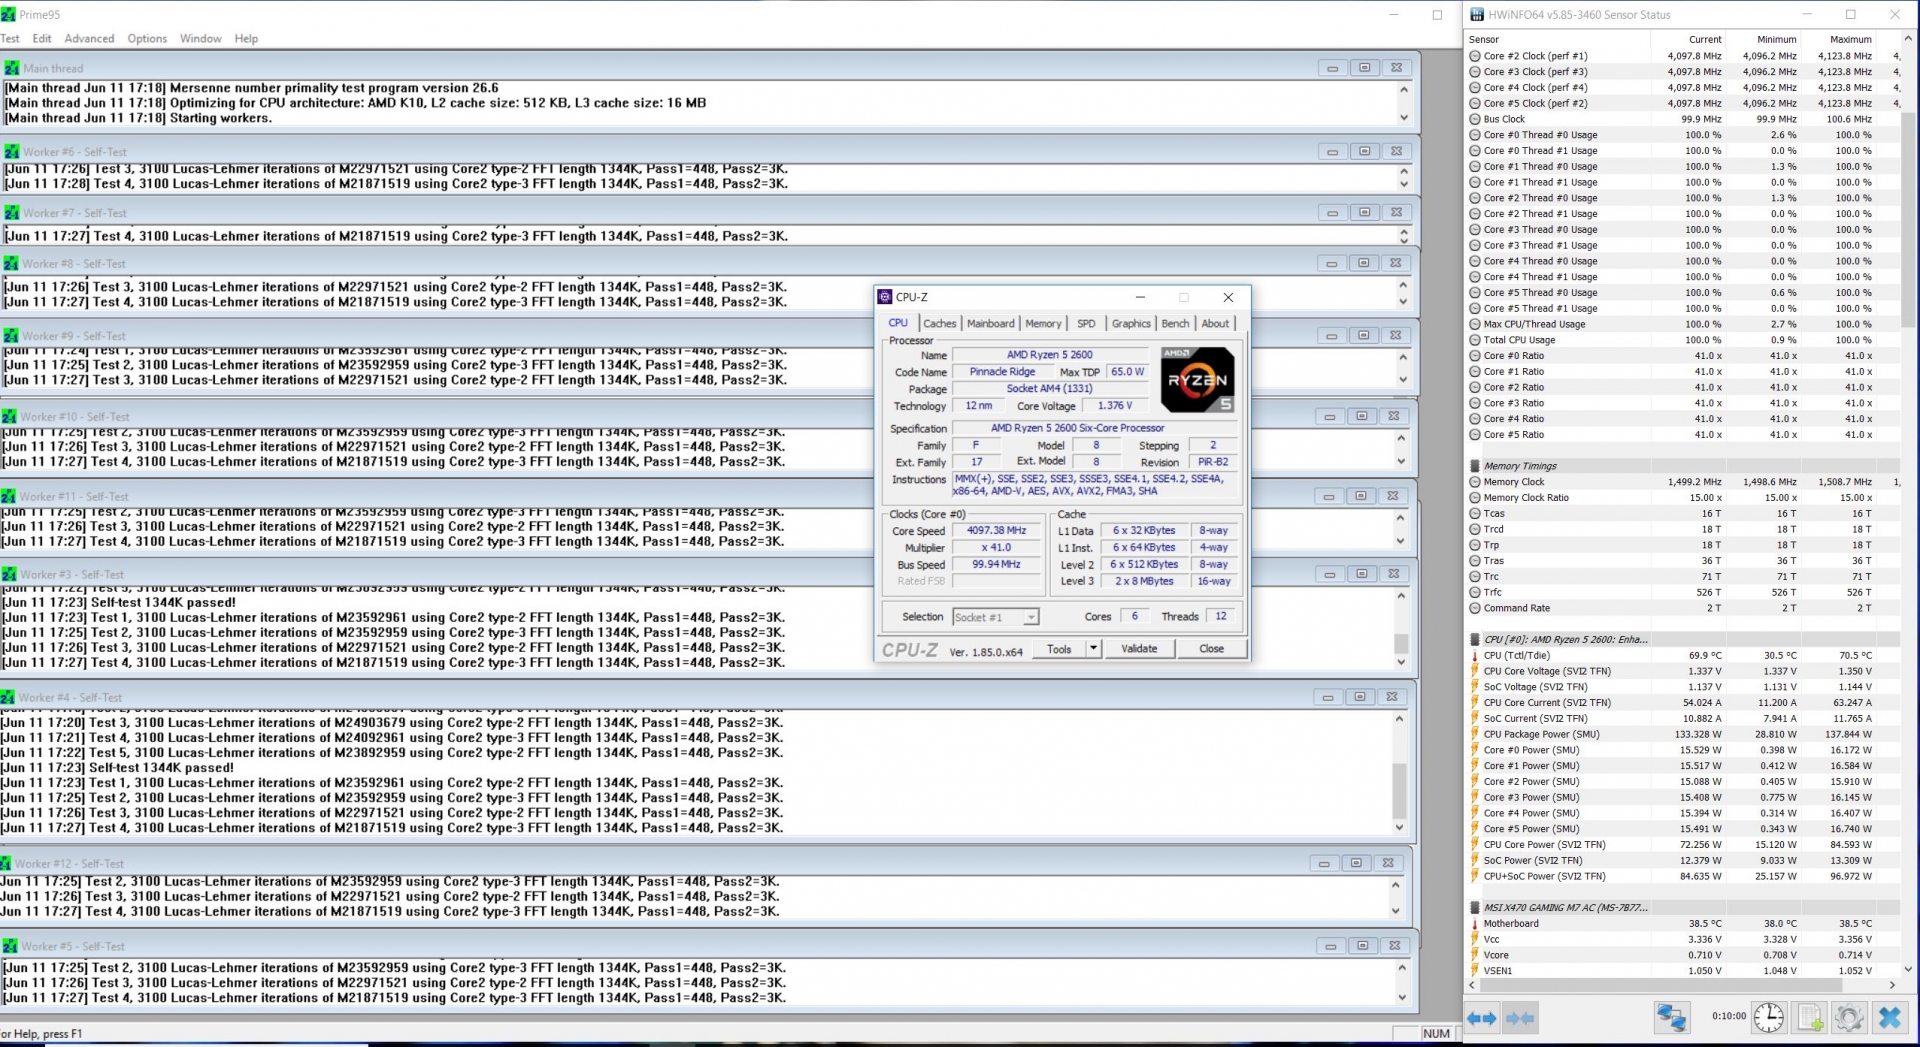Open HWiNFO settings gear icon
Image resolution: width=1920 pixels, height=1047 pixels.
pos(1849,1018)
